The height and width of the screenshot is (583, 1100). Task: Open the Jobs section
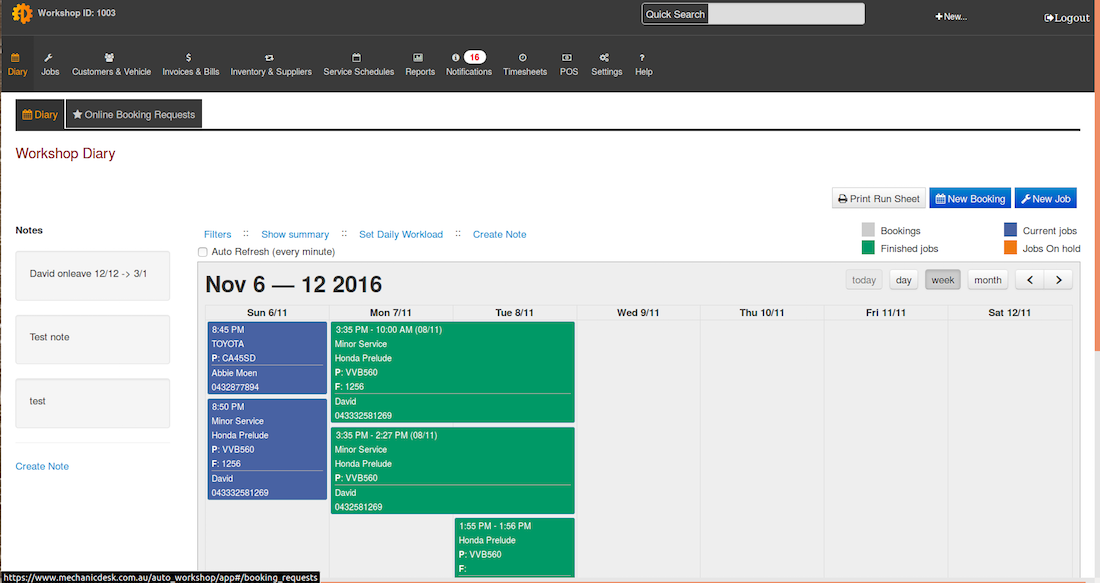[x=50, y=65]
